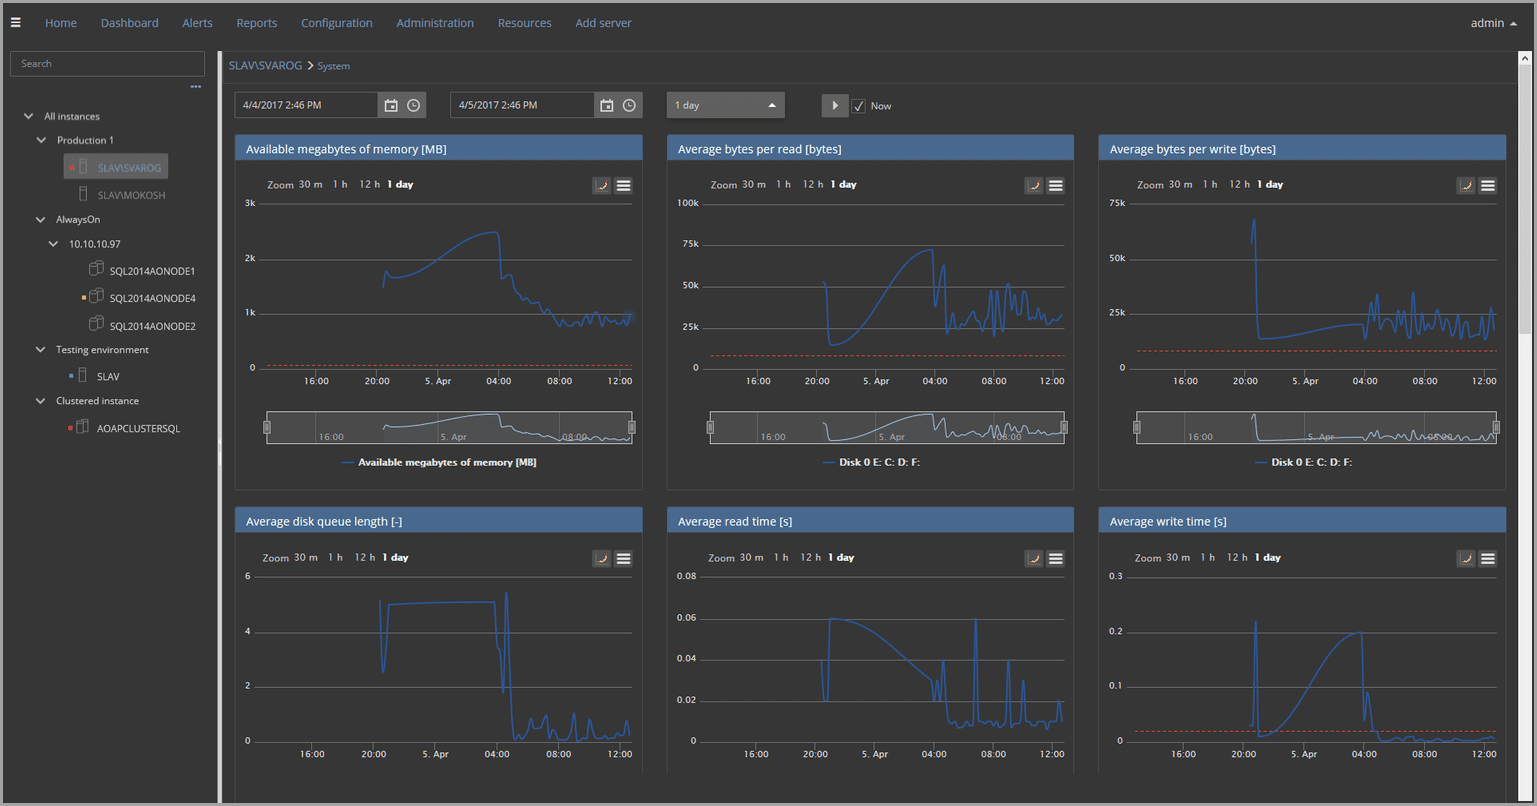Collapse the All instances tree node
The height and width of the screenshot is (806, 1537).
(x=28, y=116)
